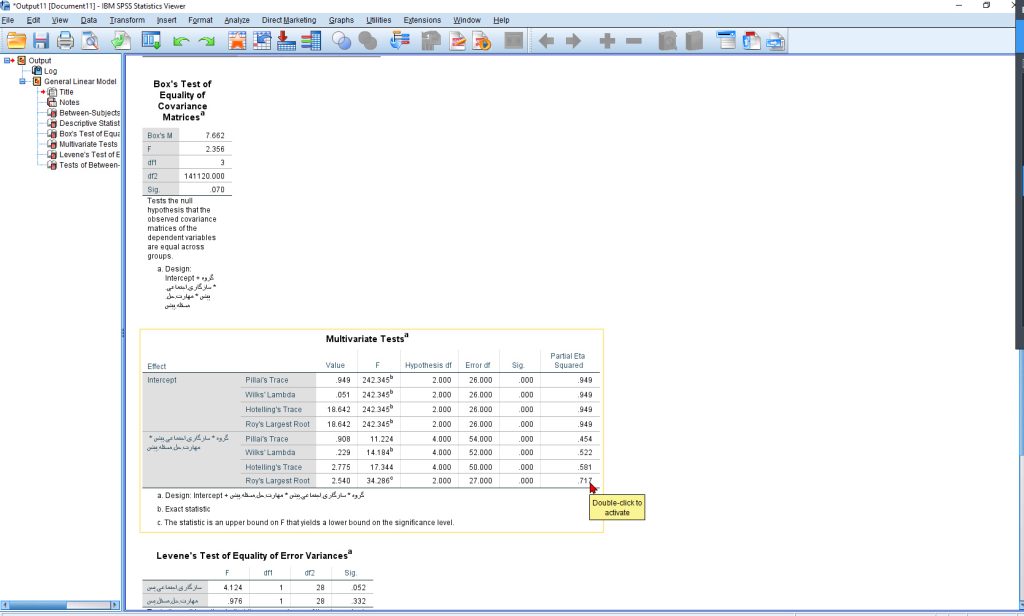Open the Variables icon with colored bars grid

[311, 41]
